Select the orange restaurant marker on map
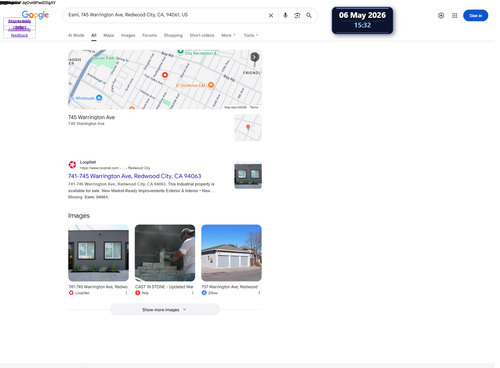 [x=211, y=85]
